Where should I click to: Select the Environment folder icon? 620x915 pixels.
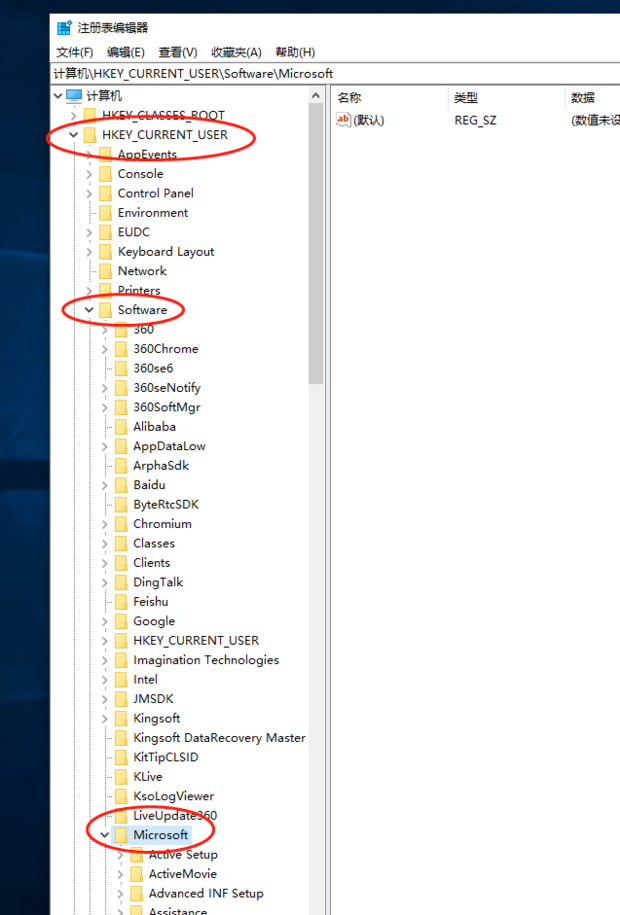tap(106, 212)
